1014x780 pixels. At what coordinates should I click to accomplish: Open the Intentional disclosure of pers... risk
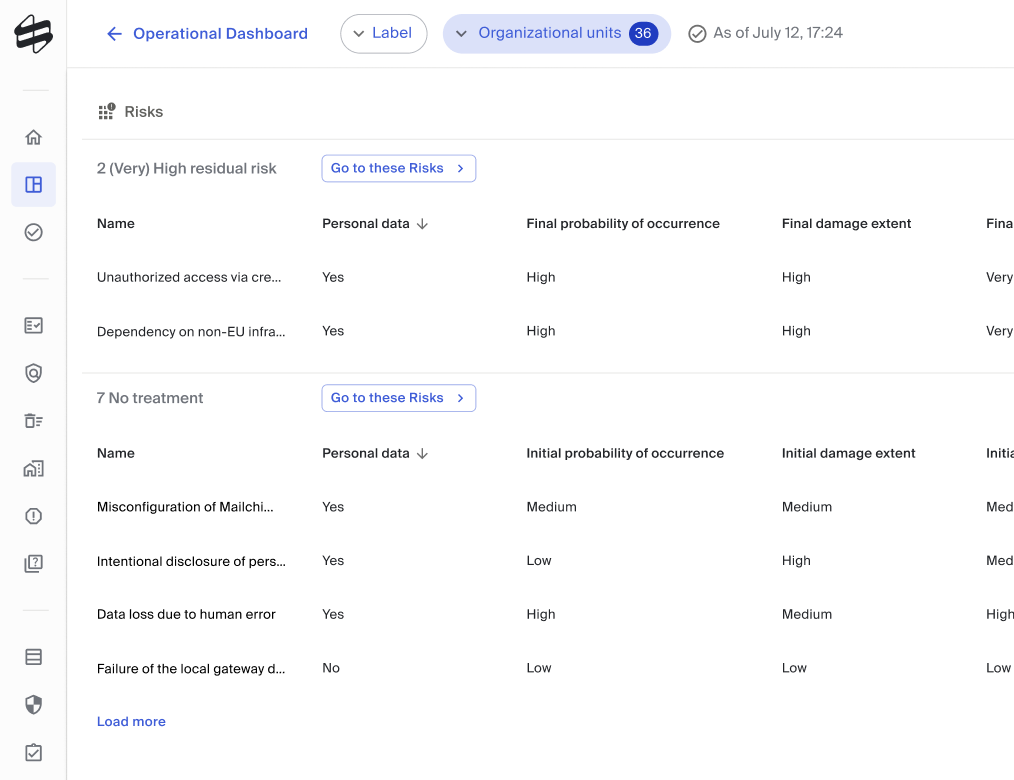point(191,561)
